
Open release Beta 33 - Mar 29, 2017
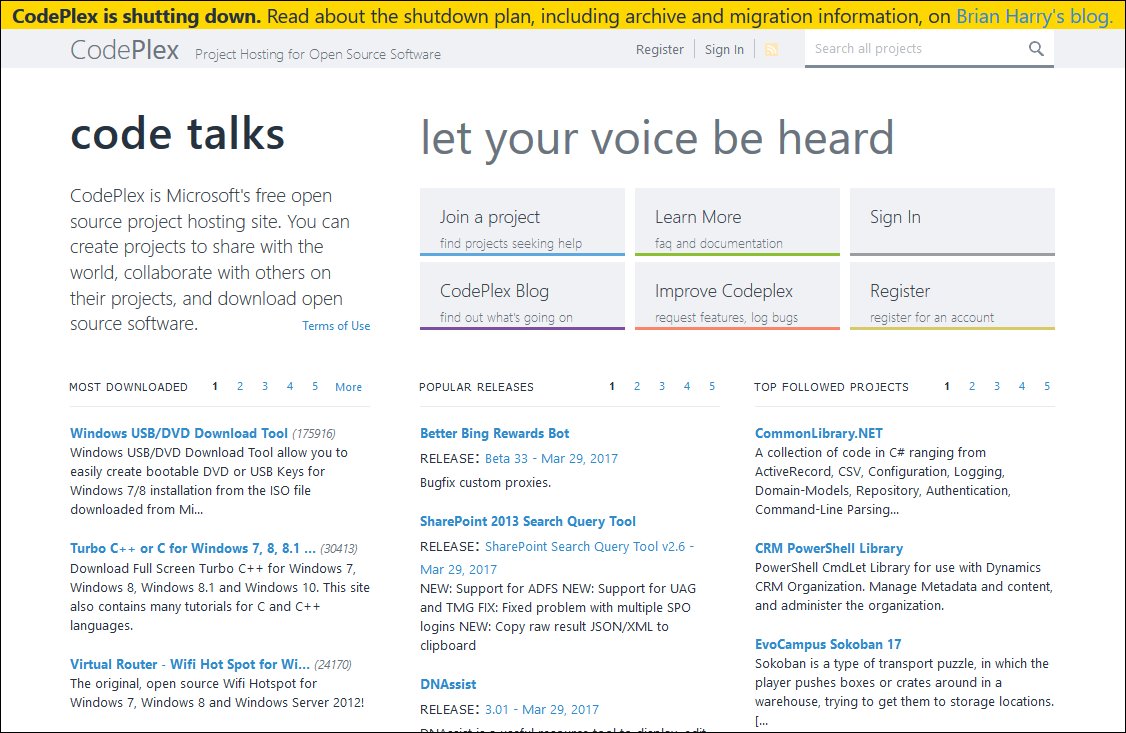(552, 459)
